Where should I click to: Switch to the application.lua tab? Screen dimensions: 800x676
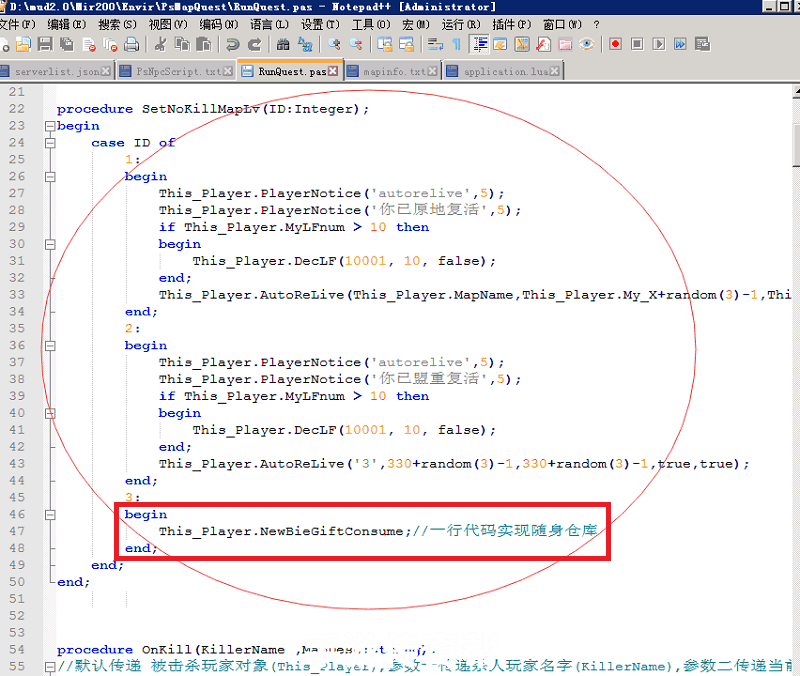click(504, 71)
